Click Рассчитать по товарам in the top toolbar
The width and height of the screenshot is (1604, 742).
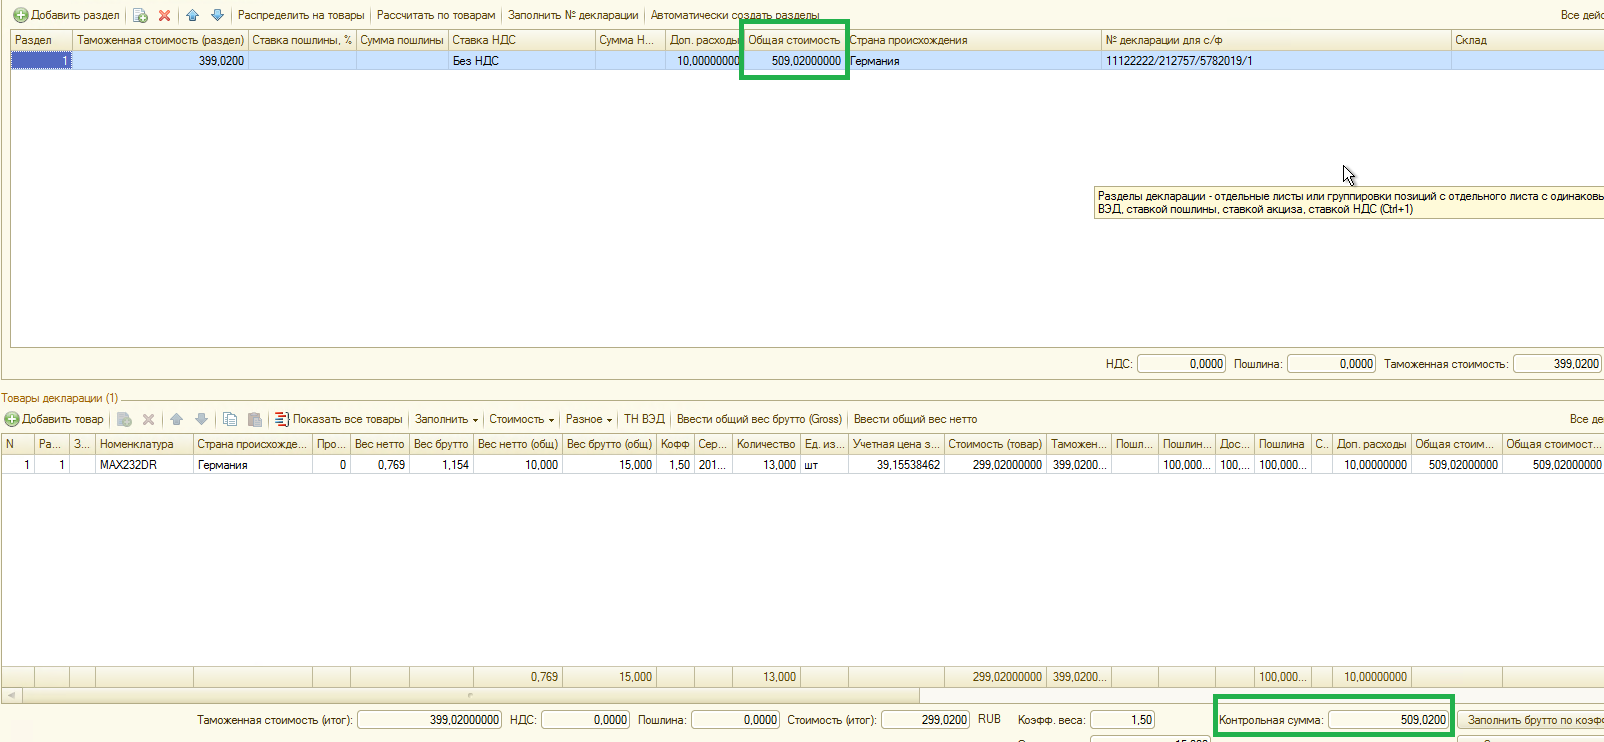[x=436, y=16]
